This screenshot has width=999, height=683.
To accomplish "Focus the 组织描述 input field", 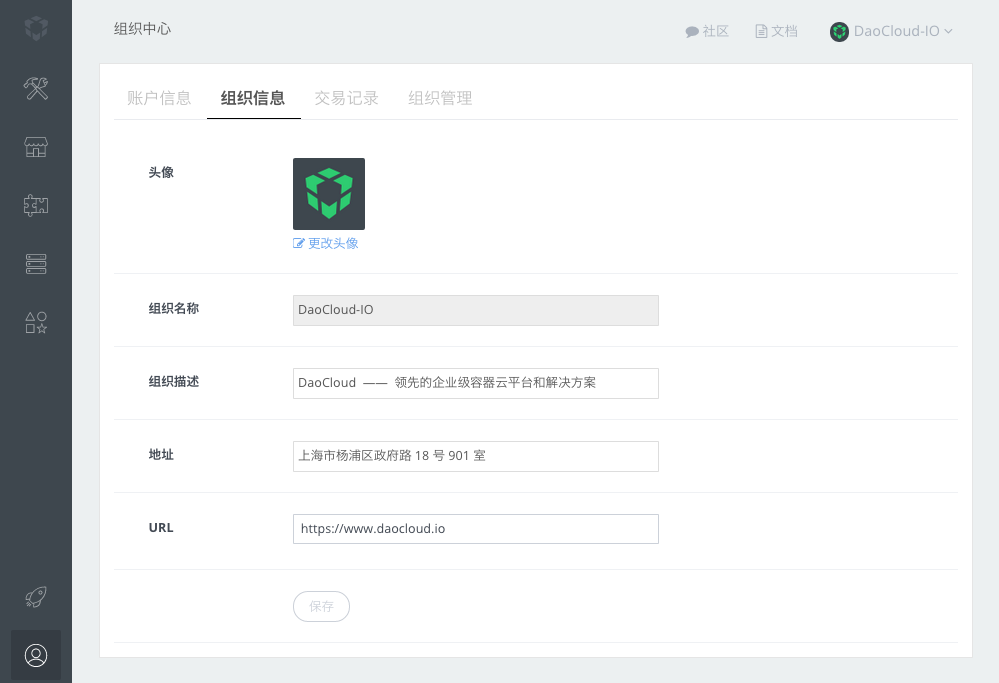I will coord(476,384).
